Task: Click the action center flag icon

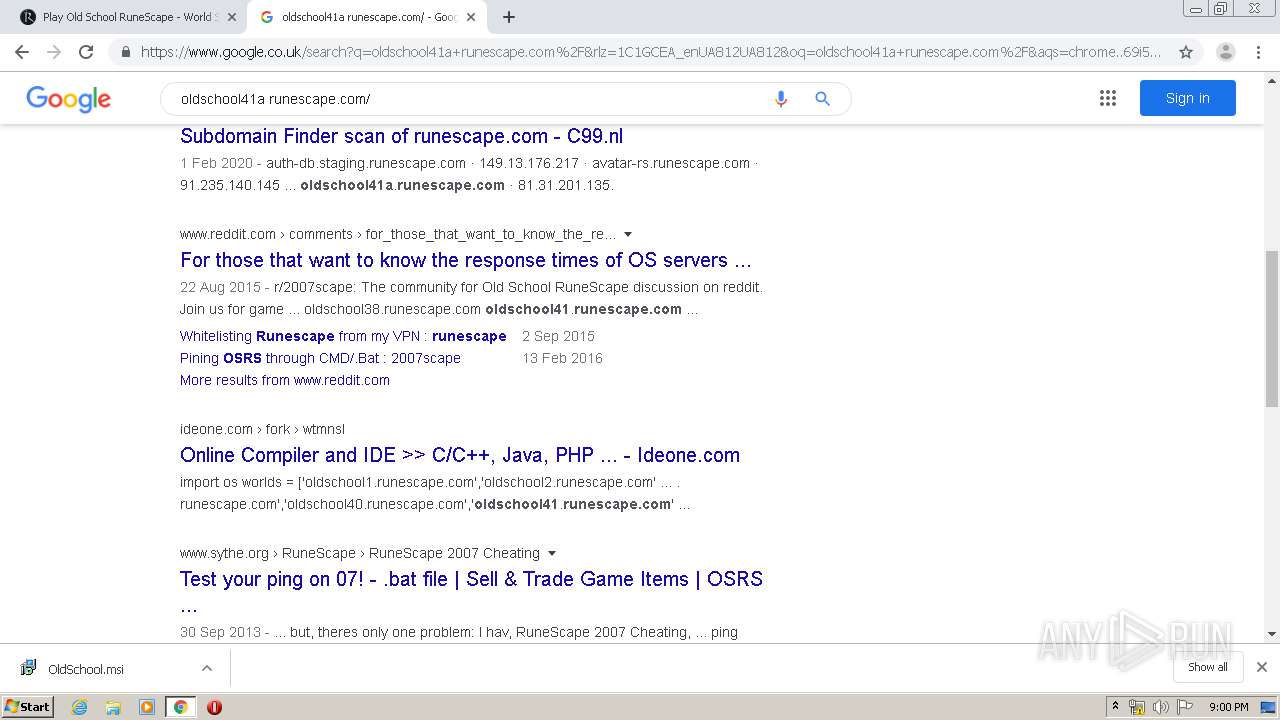Action: (1183, 707)
